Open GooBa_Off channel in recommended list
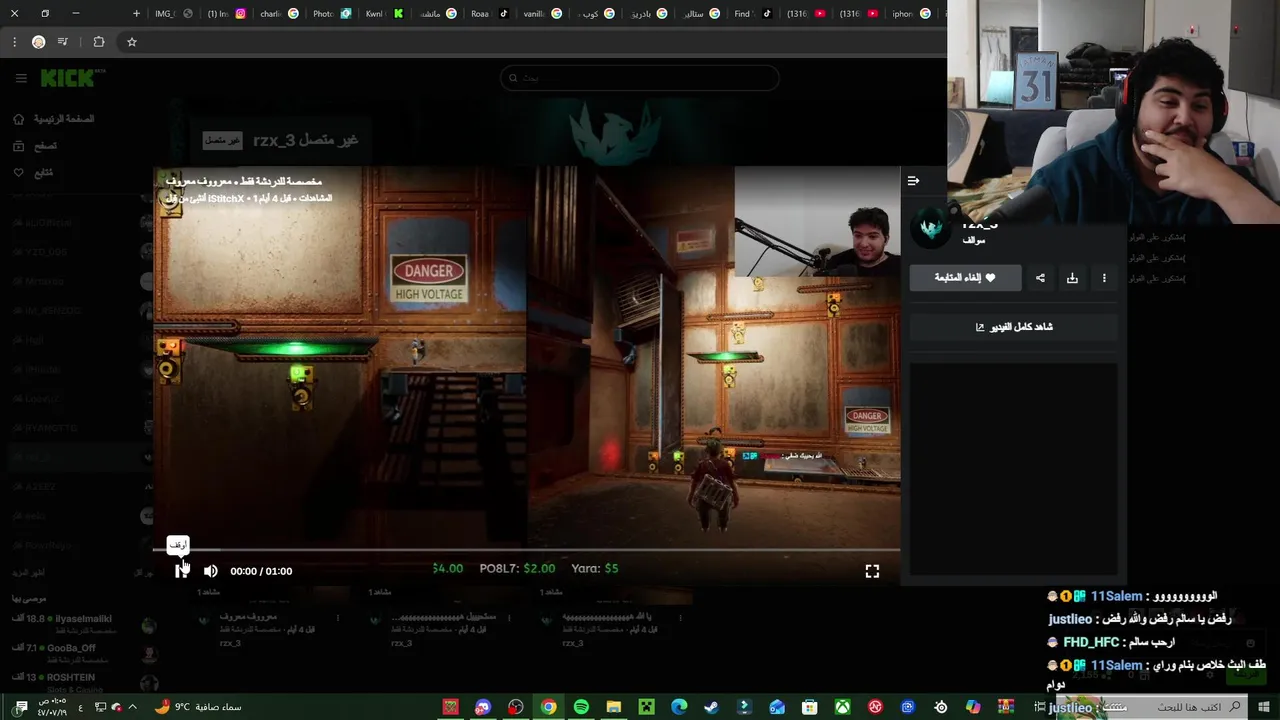 pos(85,653)
